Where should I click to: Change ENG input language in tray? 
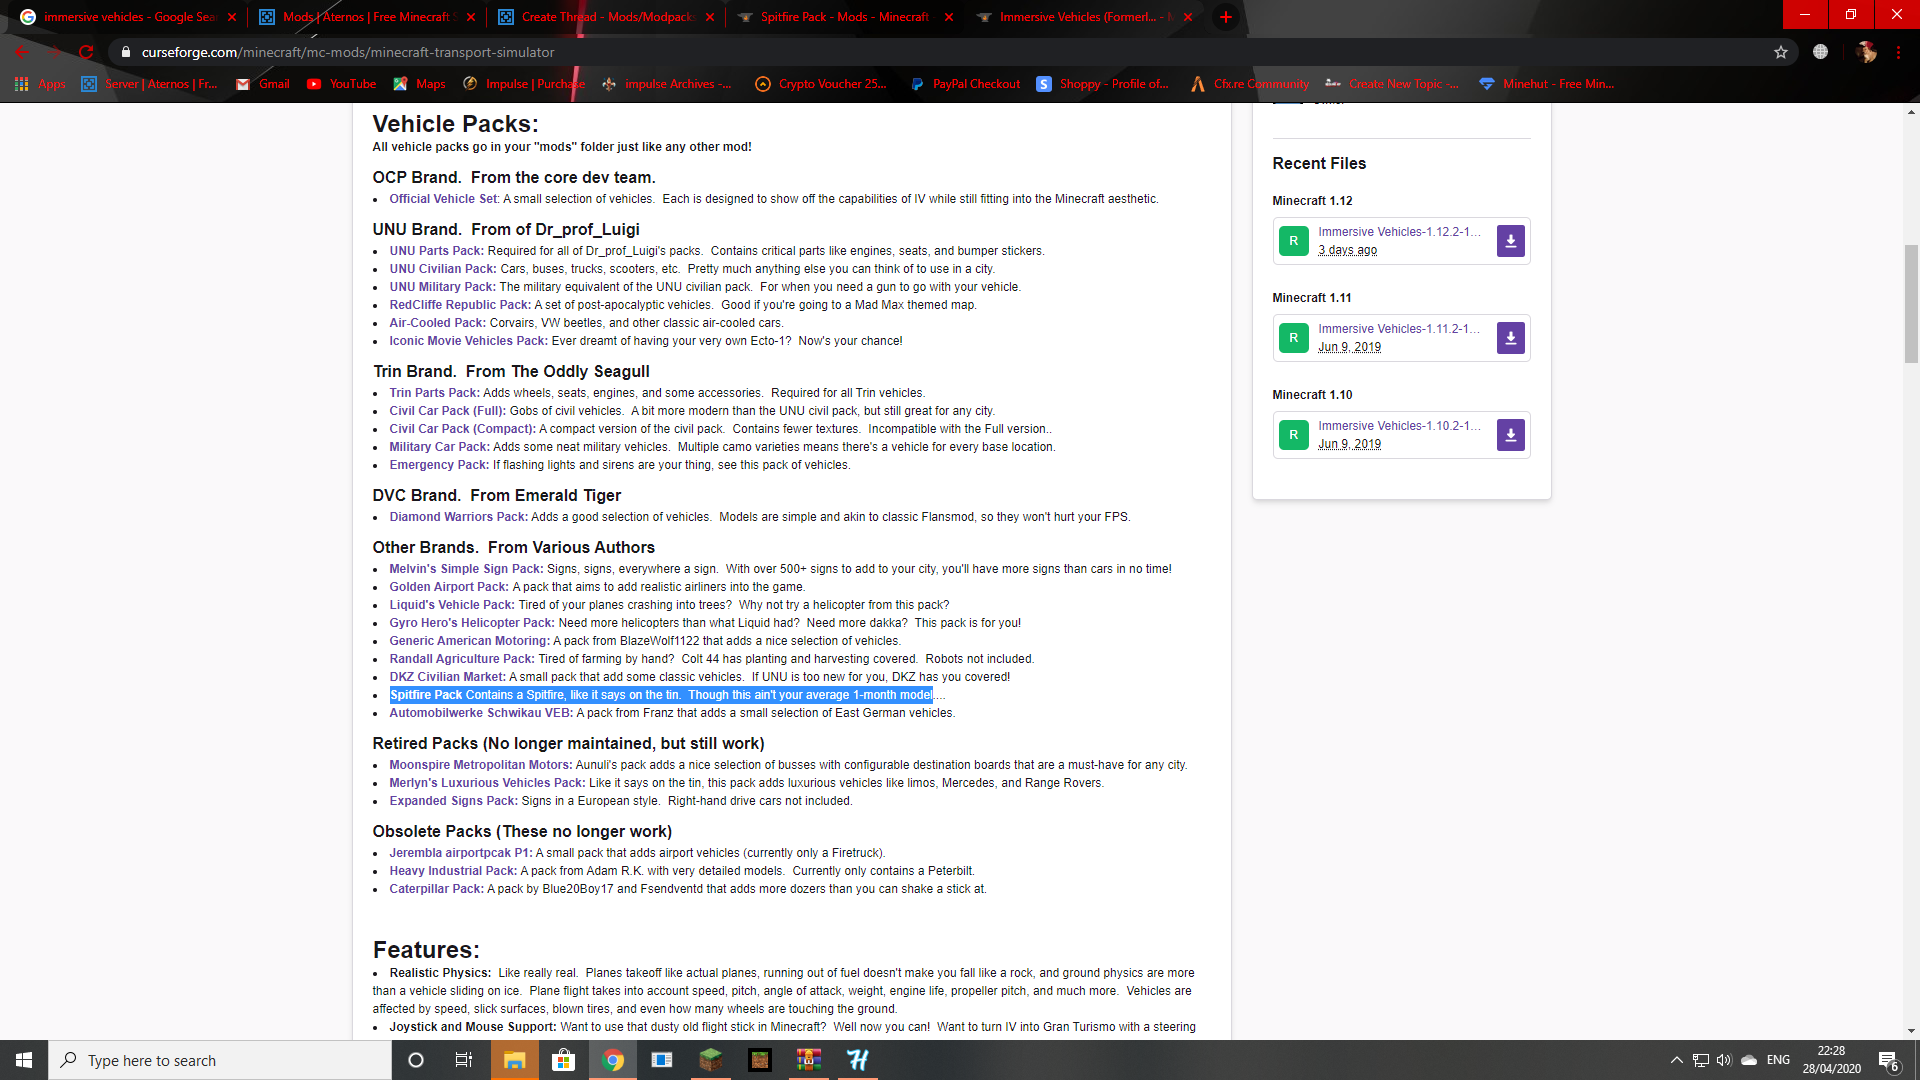1778,1060
